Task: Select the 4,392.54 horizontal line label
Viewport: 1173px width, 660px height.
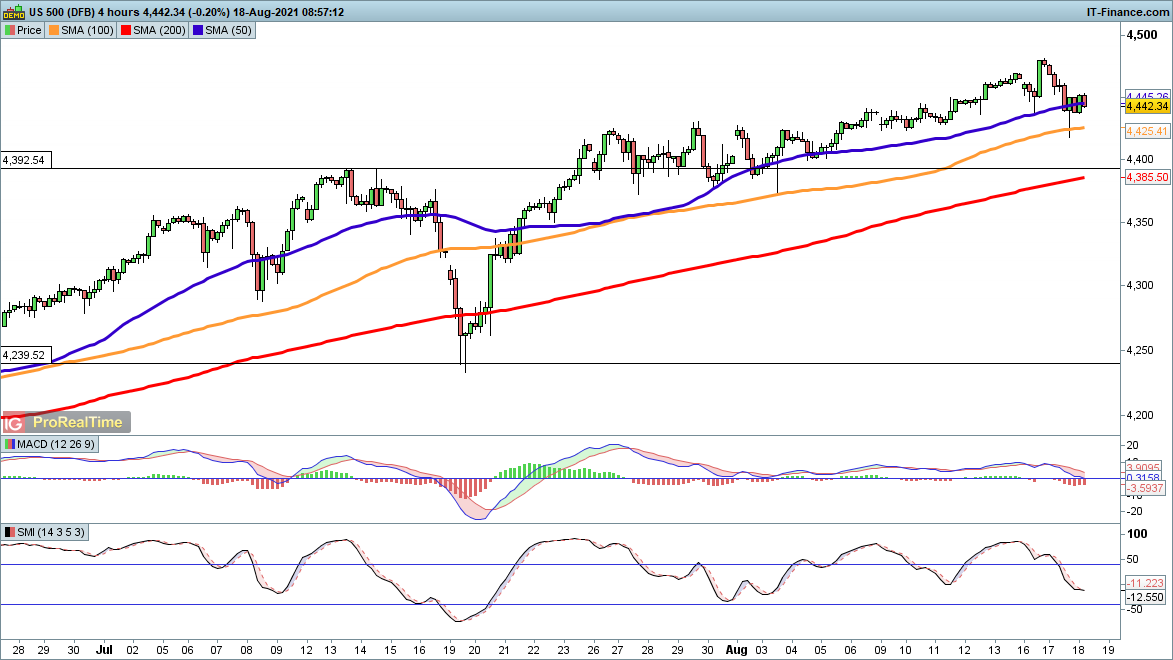Action: click(x=25, y=160)
